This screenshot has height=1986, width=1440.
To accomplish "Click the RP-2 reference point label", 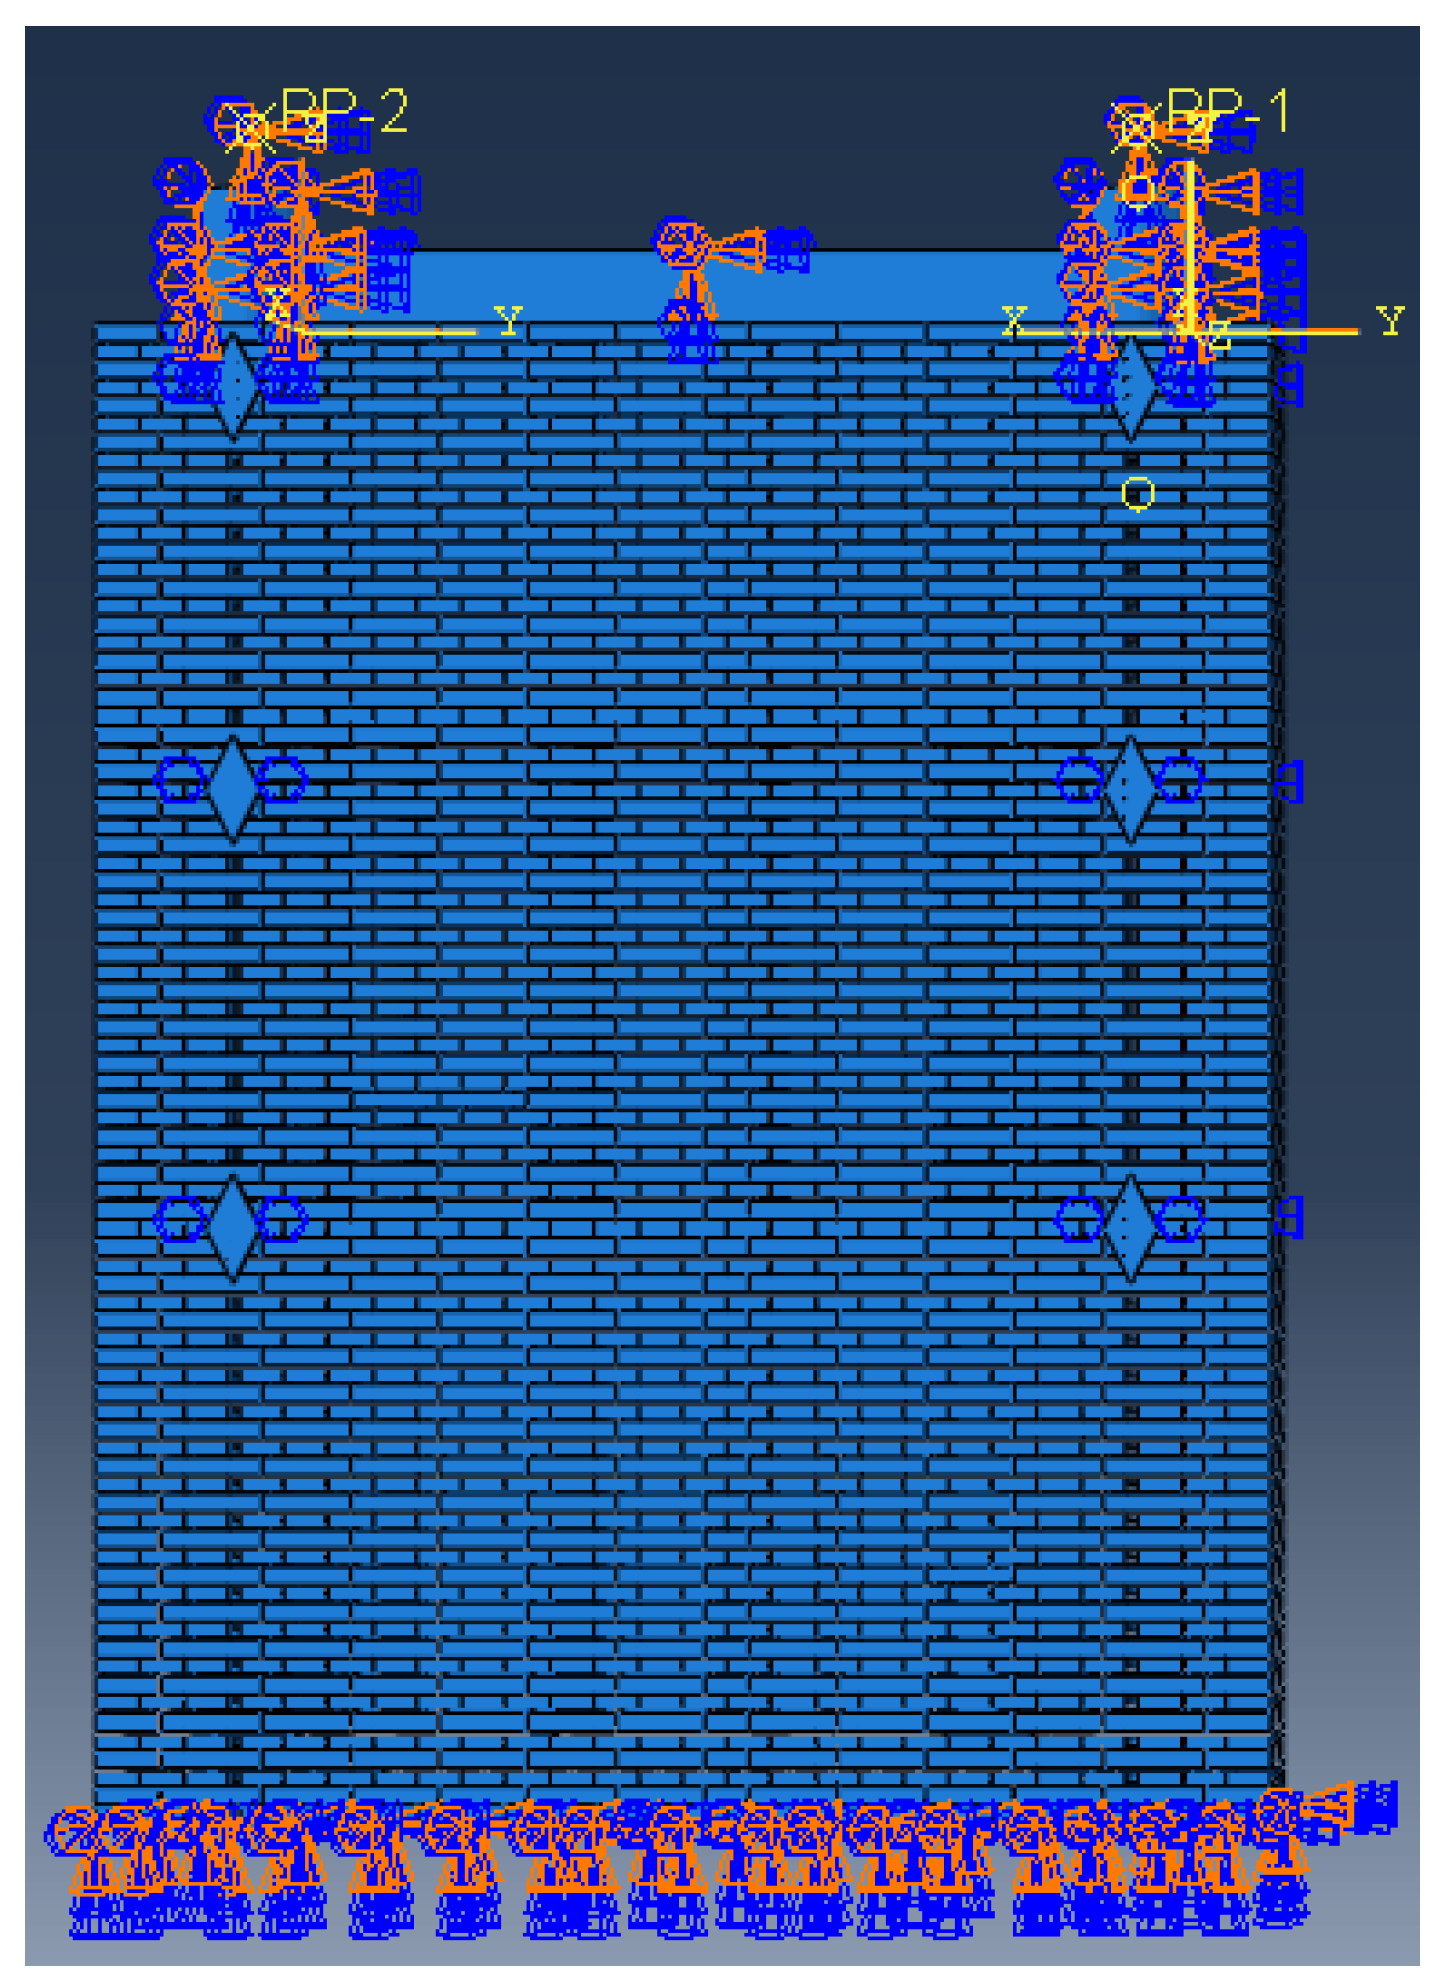I will point(344,110).
